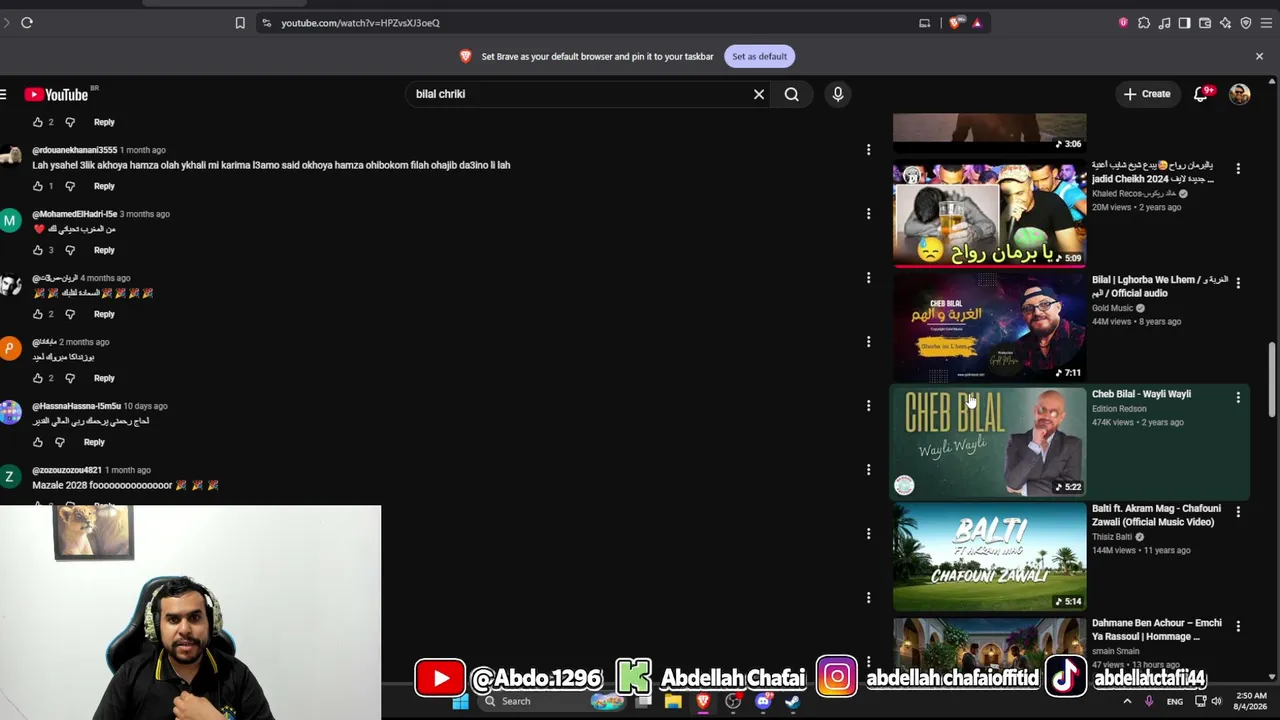Play the Cheb Bilal Wayli Wayli thumbnail
Image resolution: width=1280 pixels, height=720 pixels.
(x=989, y=442)
